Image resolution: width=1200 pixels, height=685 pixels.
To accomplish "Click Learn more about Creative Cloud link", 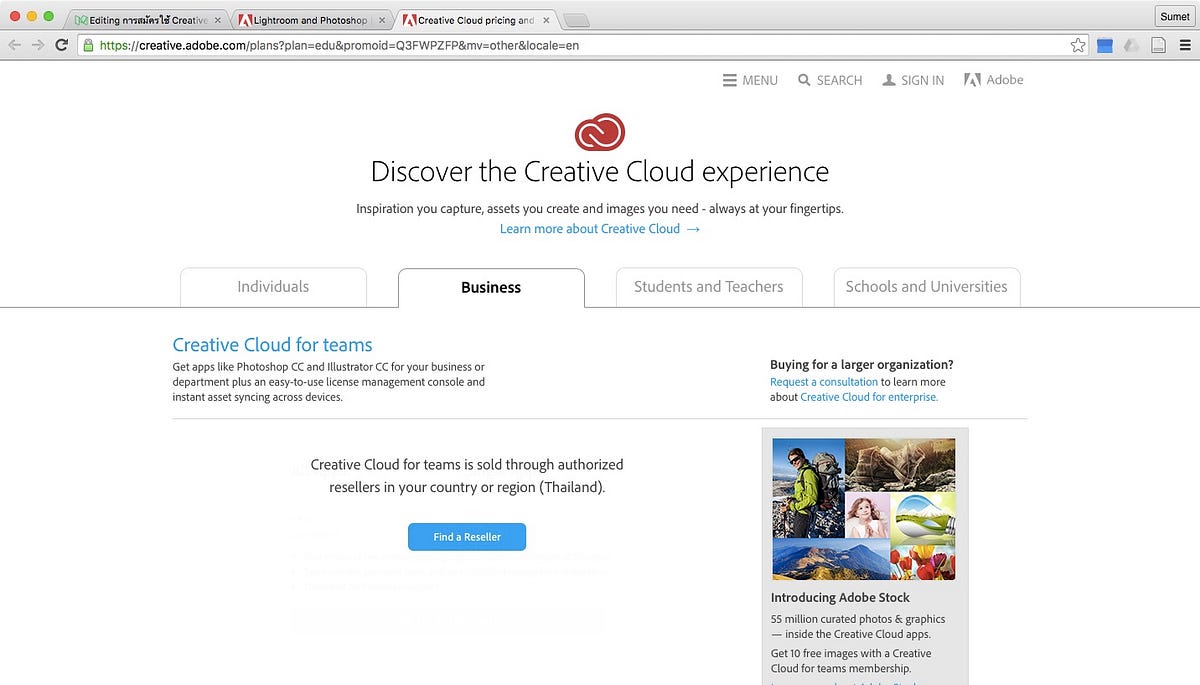I will pos(600,229).
